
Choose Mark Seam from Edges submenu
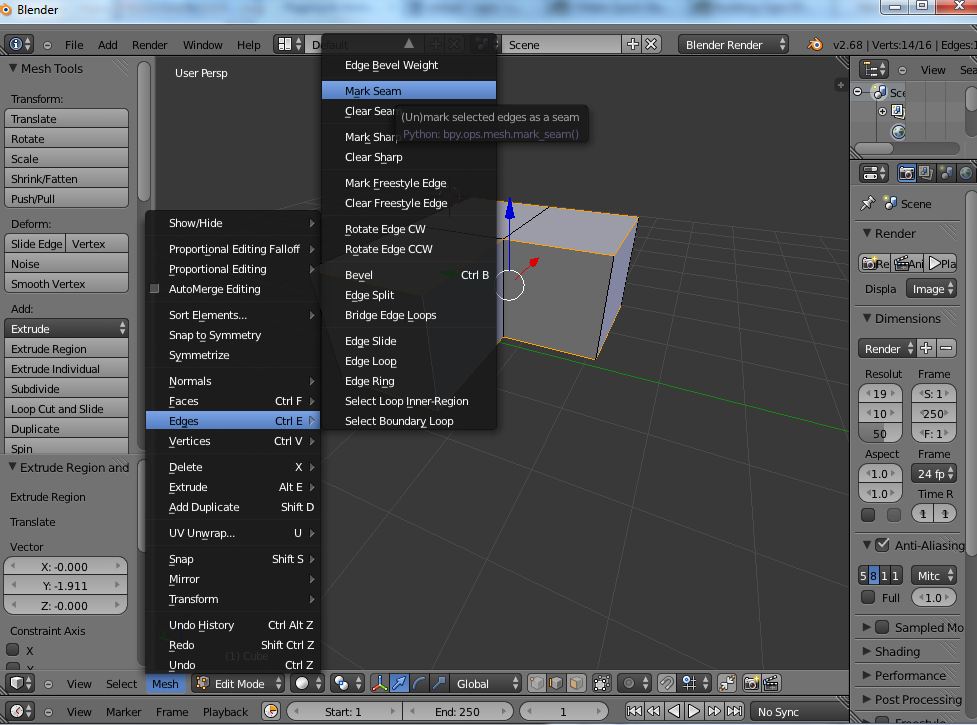tap(409, 90)
